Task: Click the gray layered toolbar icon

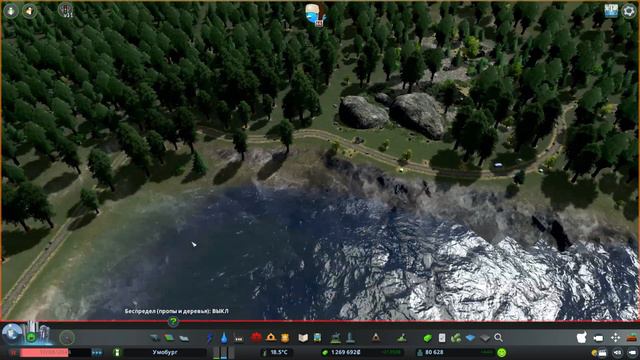Action: (x=484, y=338)
